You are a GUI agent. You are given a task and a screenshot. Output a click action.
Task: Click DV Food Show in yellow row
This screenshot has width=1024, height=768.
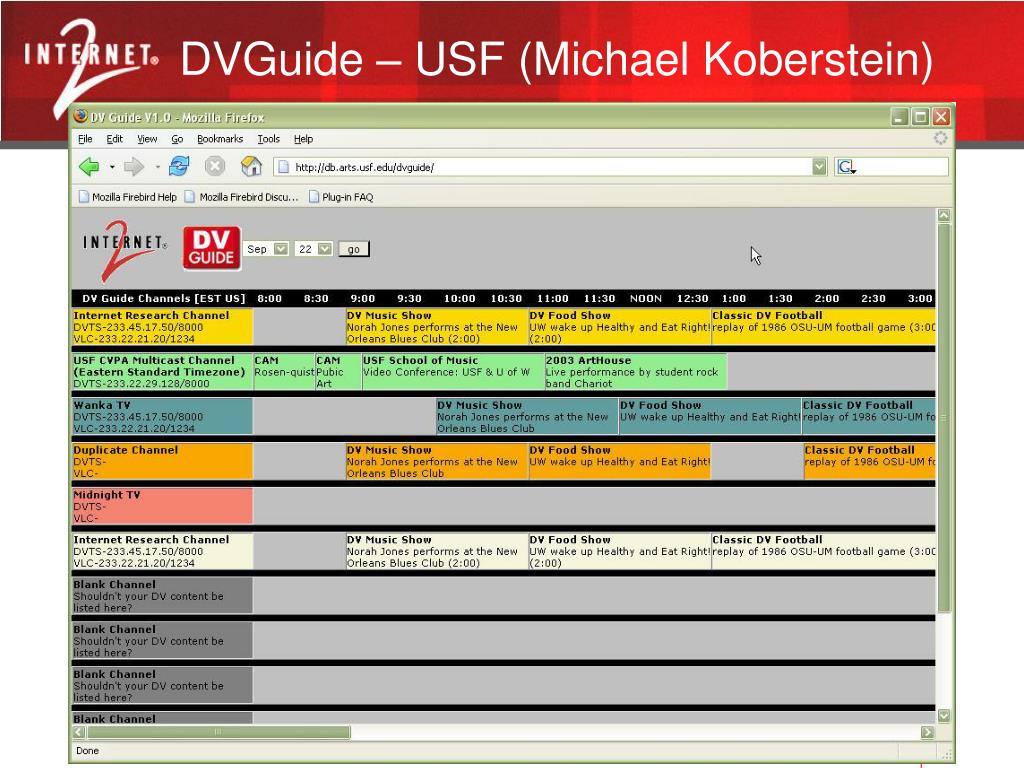[619, 327]
